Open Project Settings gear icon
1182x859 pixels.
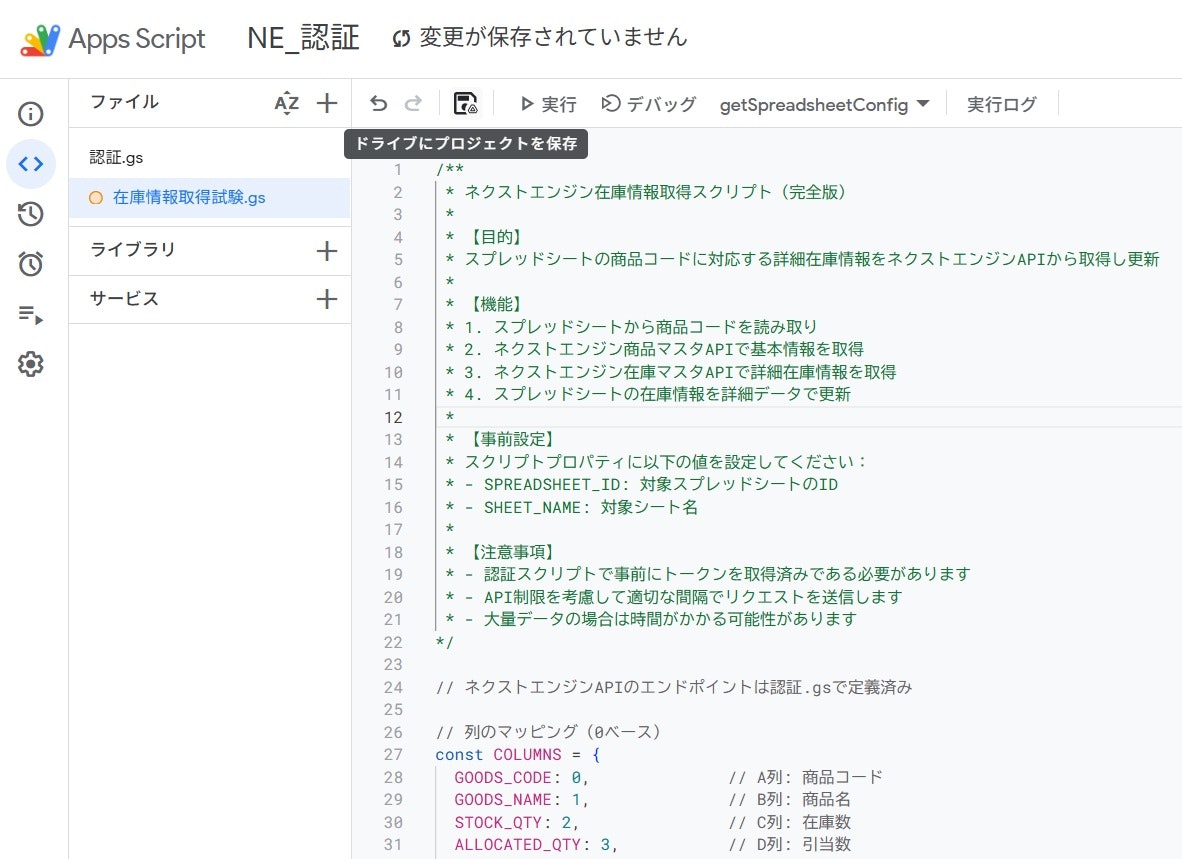coord(31,364)
